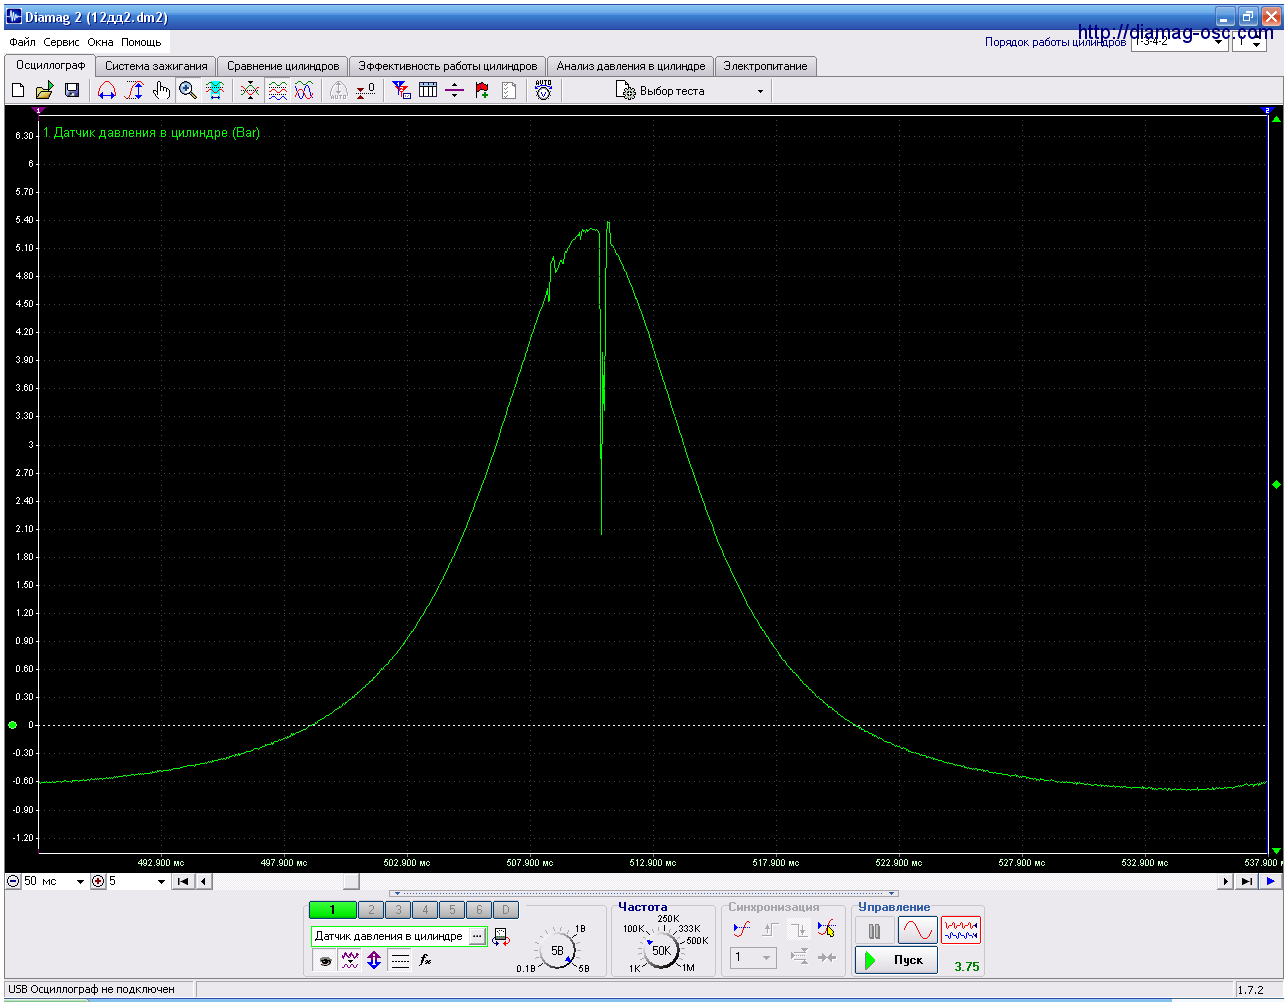
Task: Add a marker with the red flag icon
Action: tap(482, 91)
